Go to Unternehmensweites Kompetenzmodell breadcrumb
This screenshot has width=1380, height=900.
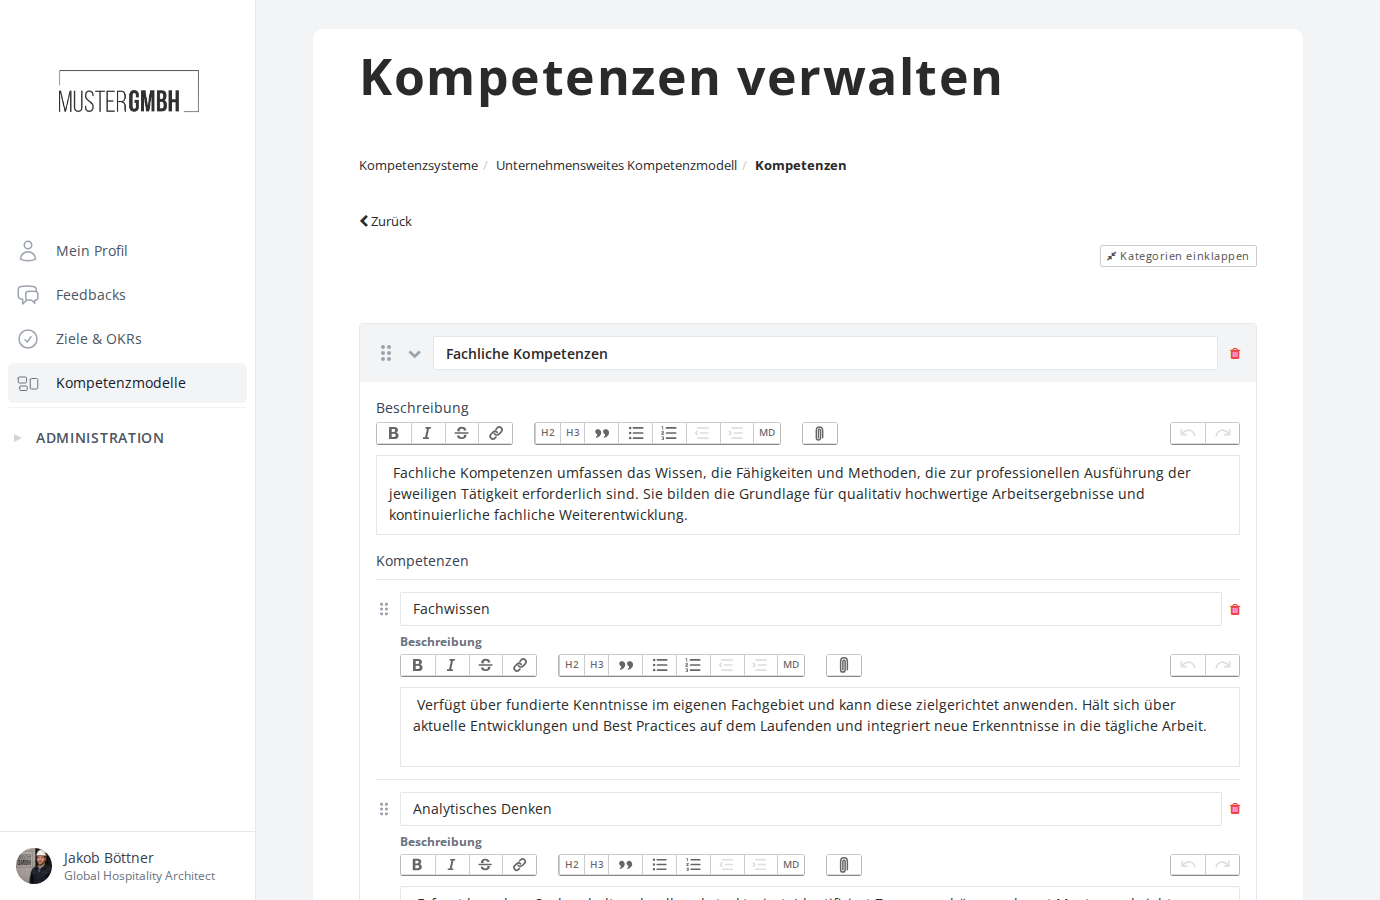pos(616,166)
